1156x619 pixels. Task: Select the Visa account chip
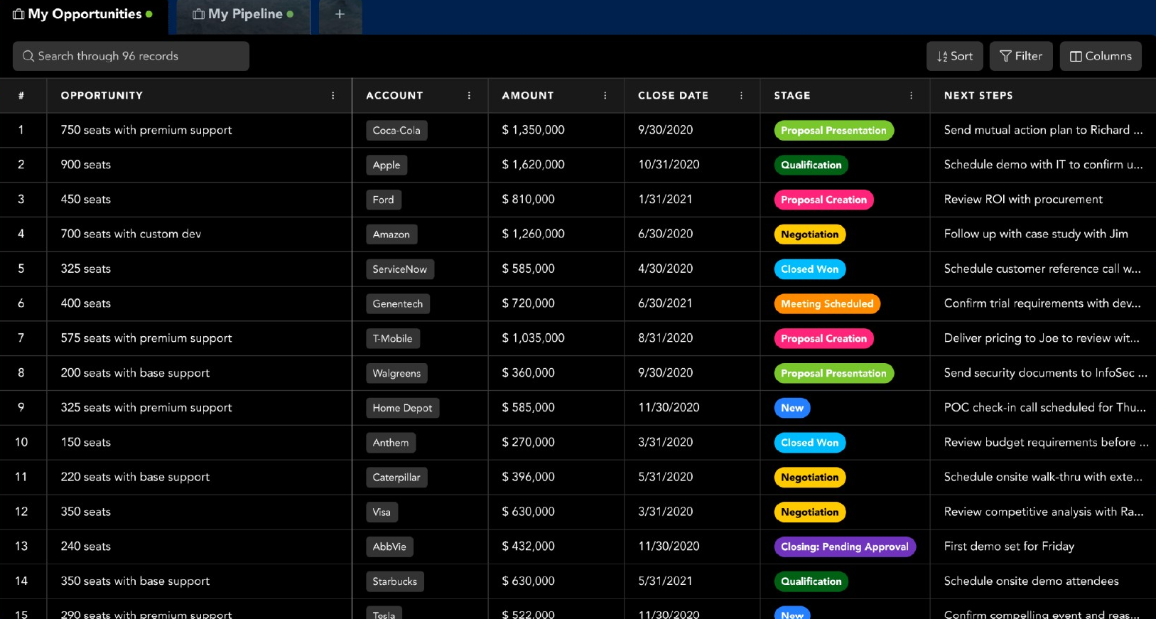click(382, 511)
